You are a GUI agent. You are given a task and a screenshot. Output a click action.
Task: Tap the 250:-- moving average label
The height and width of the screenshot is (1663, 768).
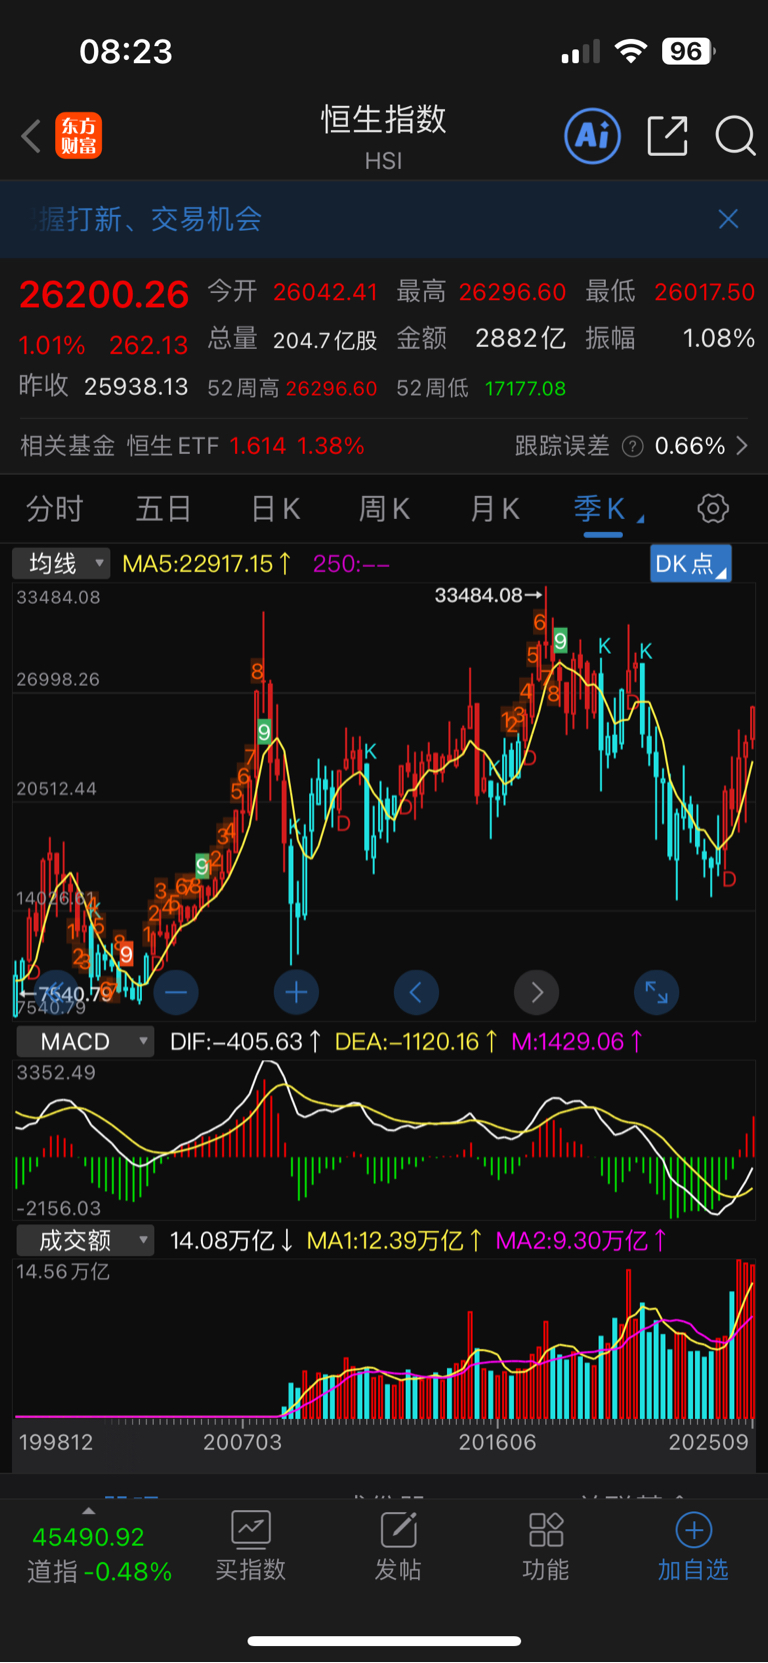pyautogui.click(x=351, y=563)
